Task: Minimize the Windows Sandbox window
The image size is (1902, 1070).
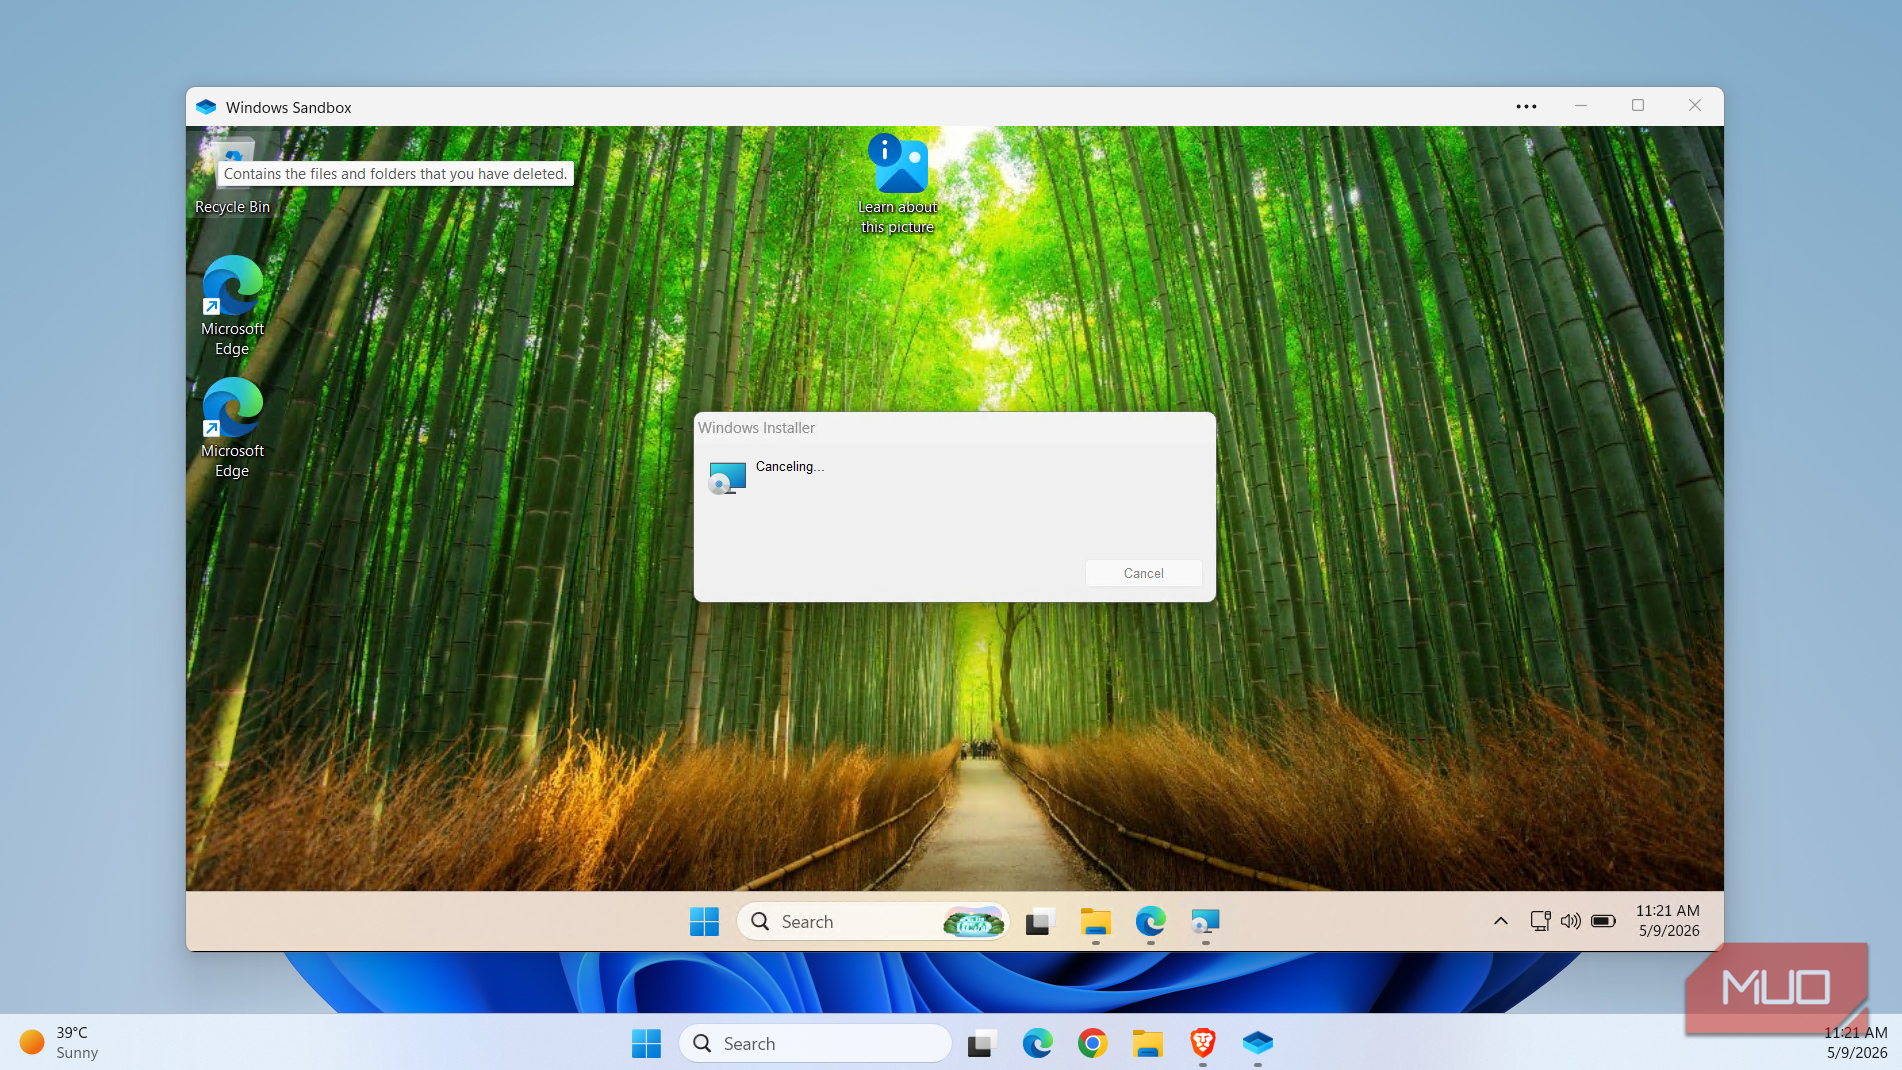Action: coord(1581,106)
